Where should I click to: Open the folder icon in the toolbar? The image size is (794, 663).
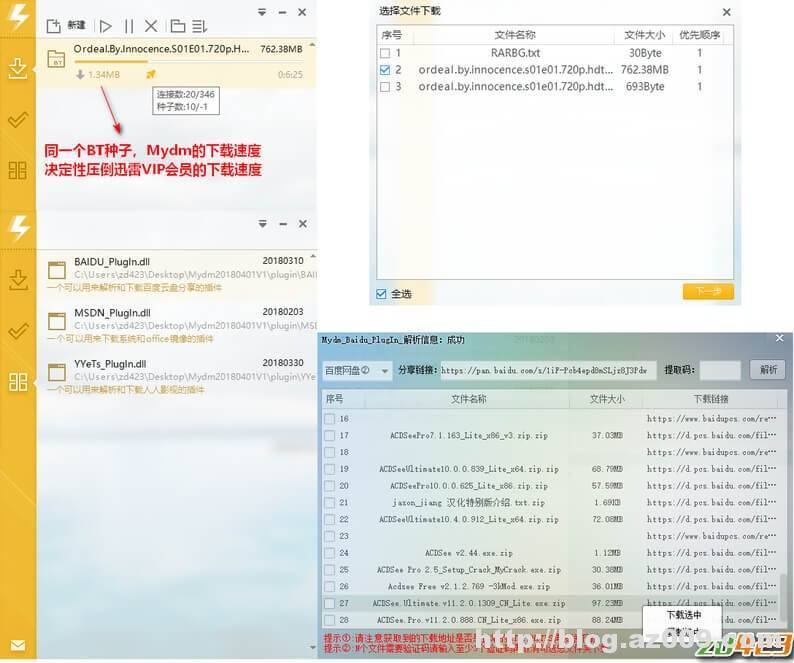tap(178, 26)
